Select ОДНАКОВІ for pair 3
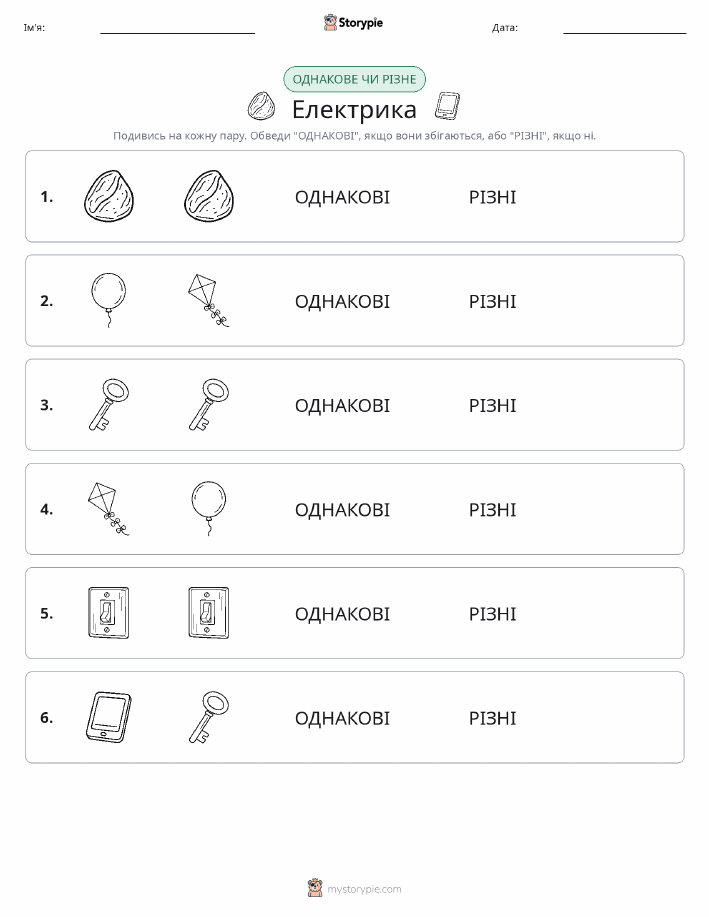 342,405
